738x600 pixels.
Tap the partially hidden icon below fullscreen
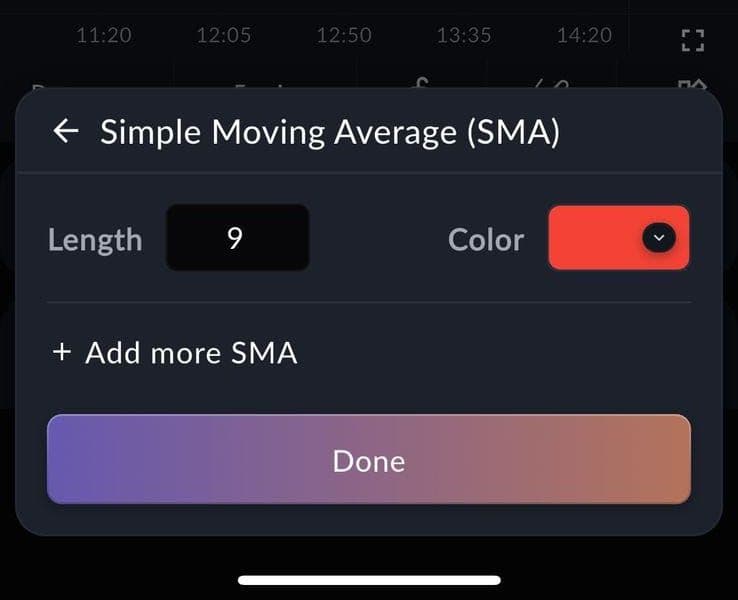[692, 85]
